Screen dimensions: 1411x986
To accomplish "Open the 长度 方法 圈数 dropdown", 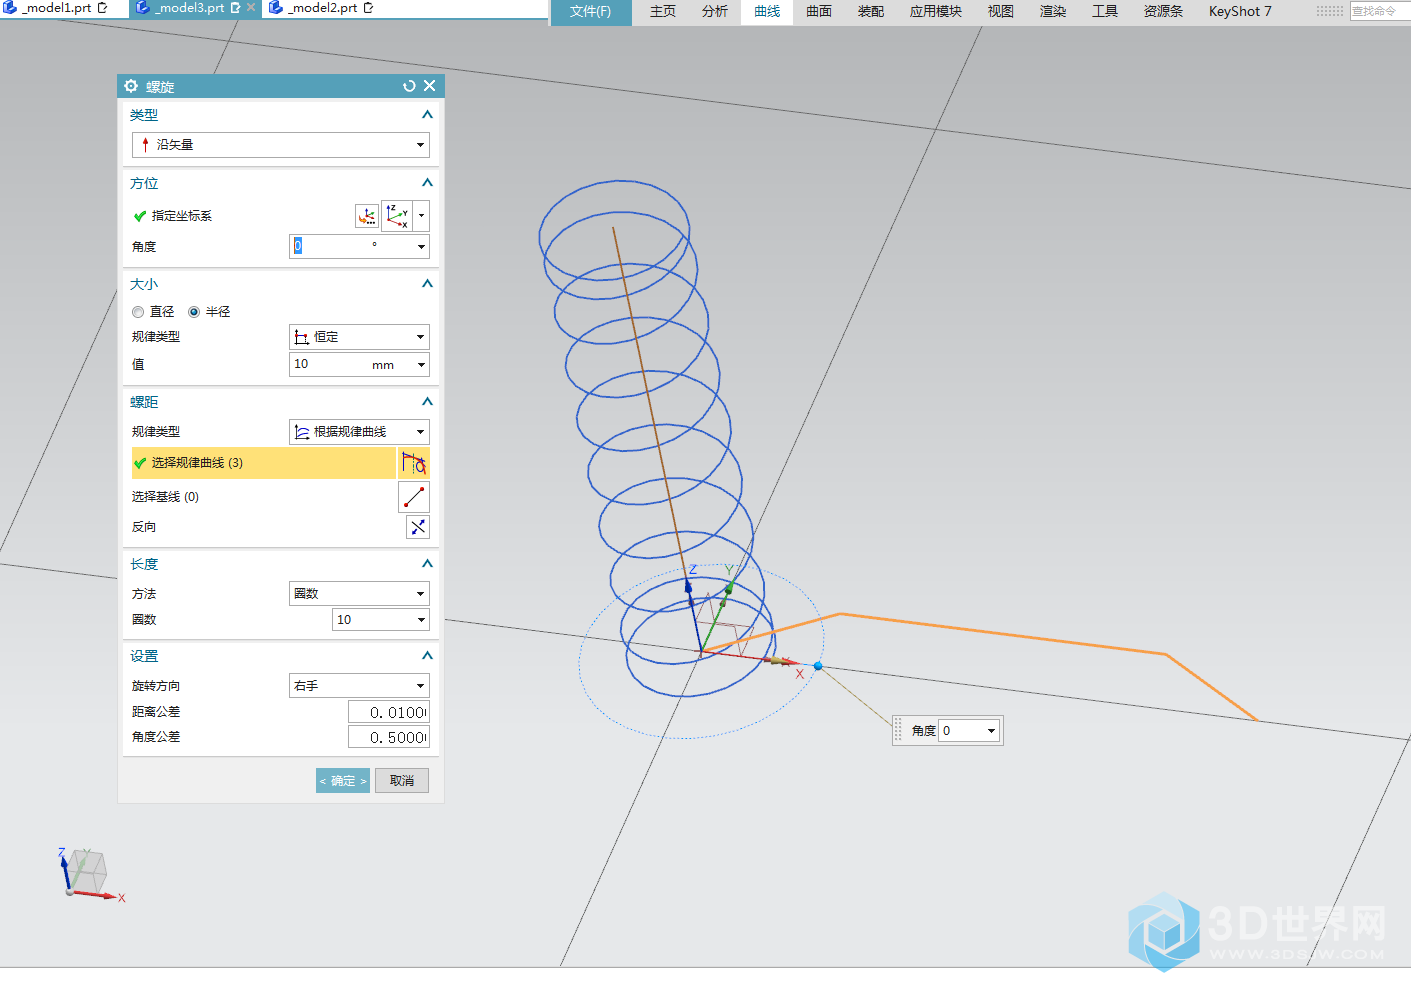I will point(359,594).
